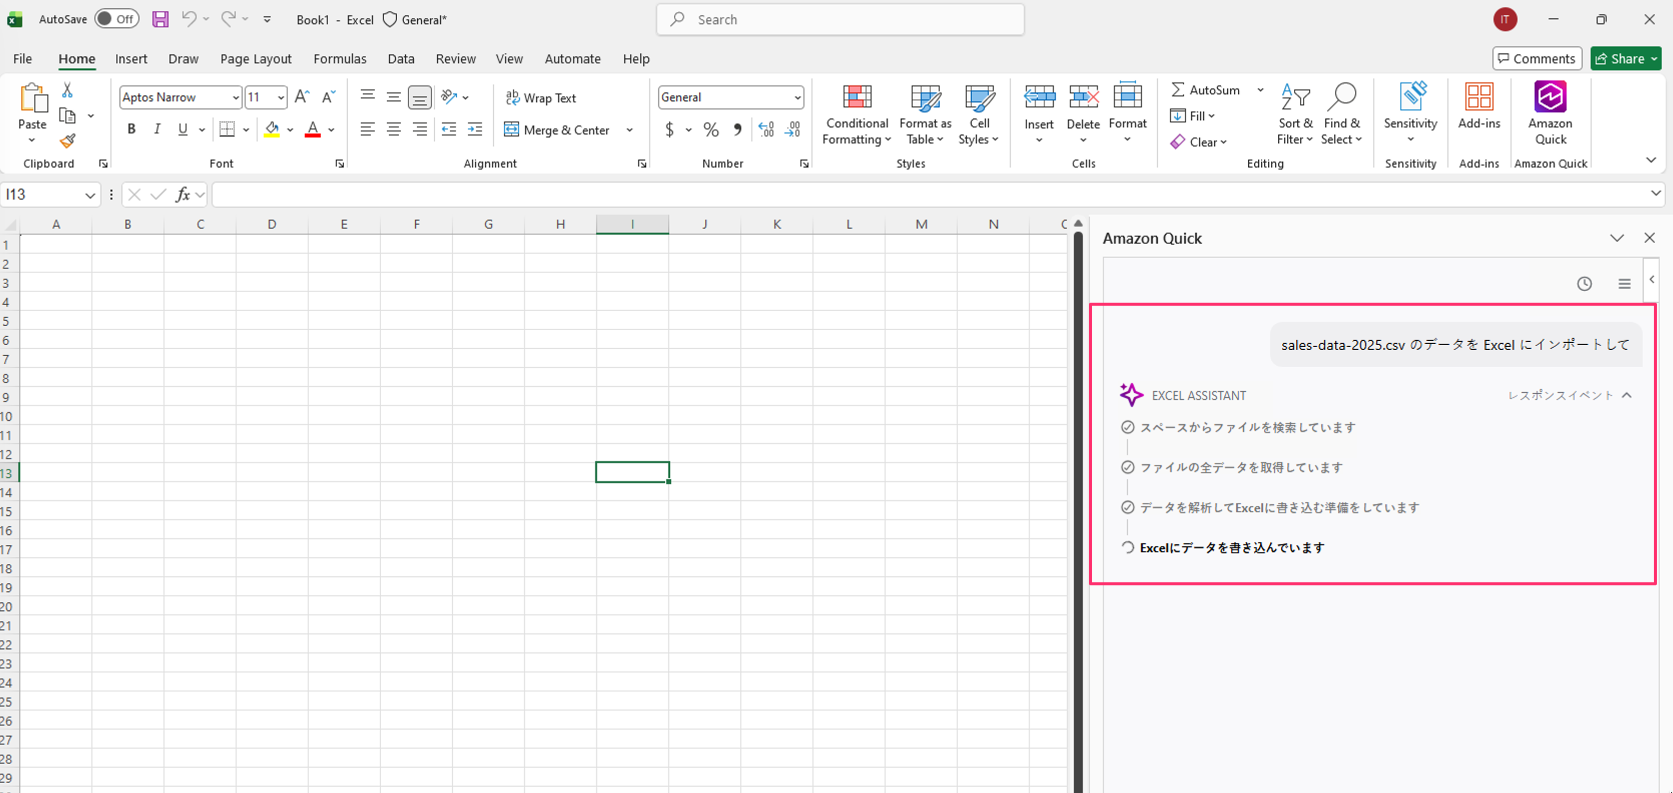The width and height of the screenshot is (1673, 793).
Task: Toggle Top Align for cell content
Action: pyautogui.click(x=367, y=97)
